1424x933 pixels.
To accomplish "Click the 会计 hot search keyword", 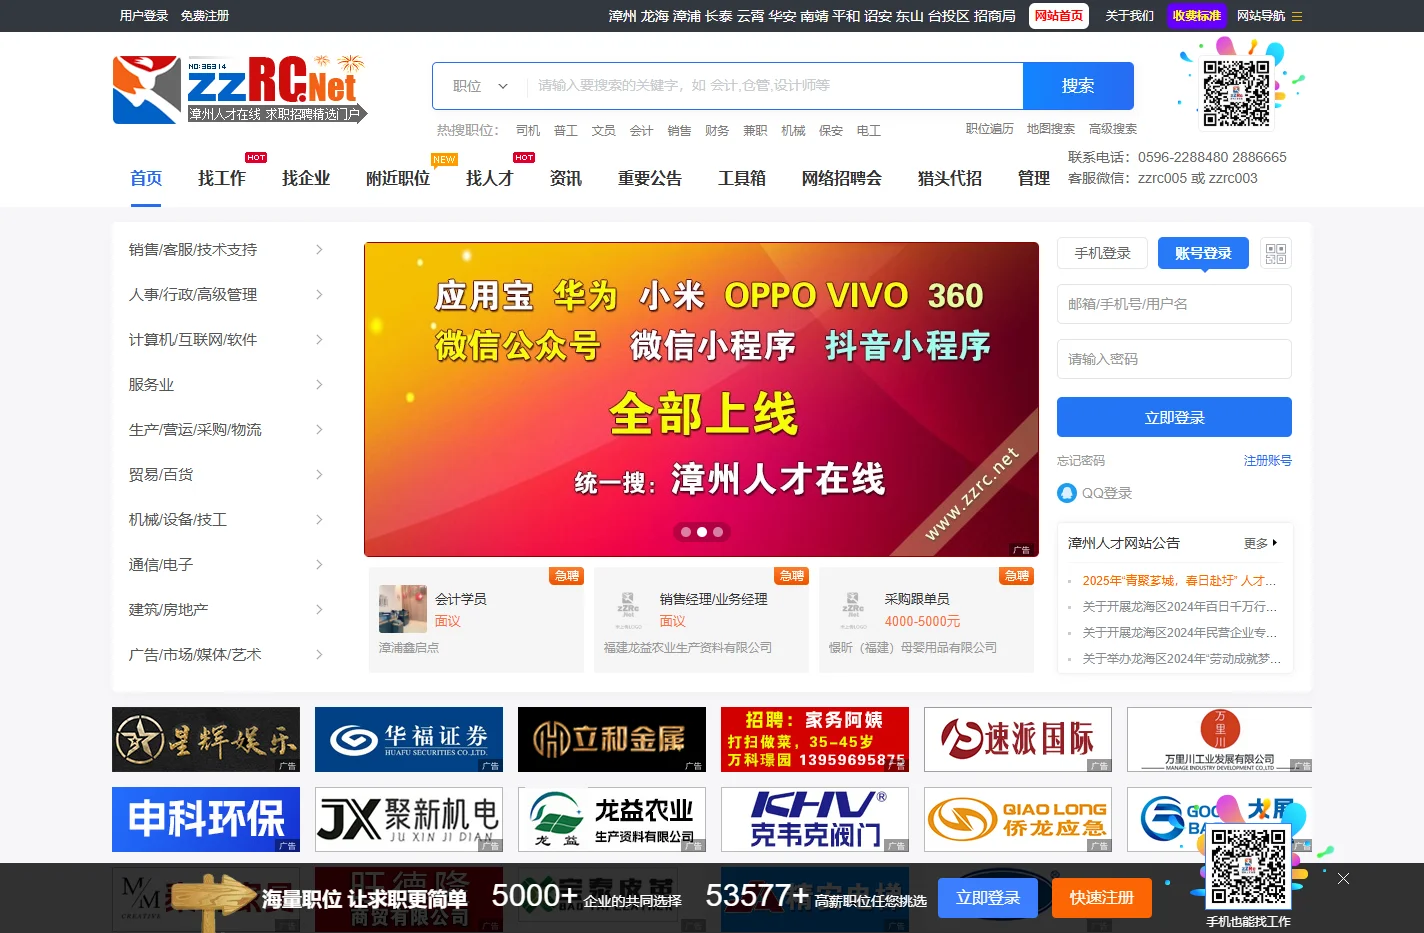I will coord(641,131).
